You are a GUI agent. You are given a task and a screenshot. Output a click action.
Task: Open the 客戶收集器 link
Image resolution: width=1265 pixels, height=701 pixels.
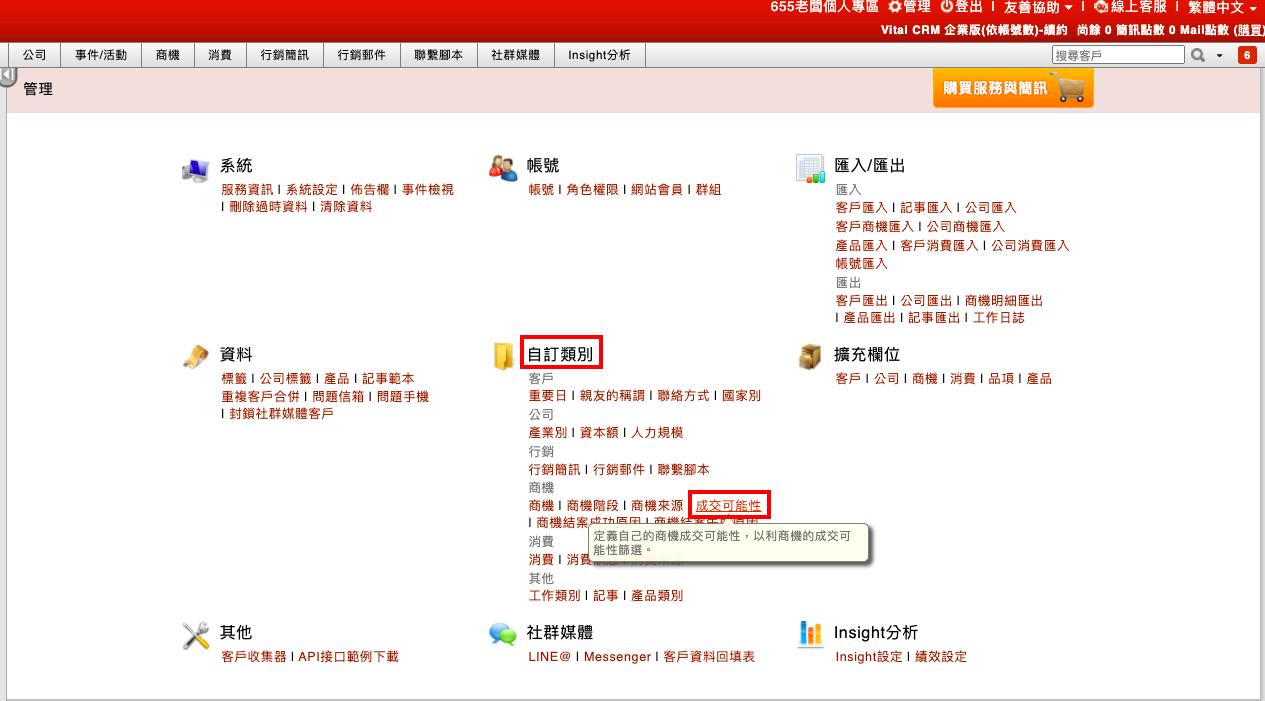pos(254,656)
